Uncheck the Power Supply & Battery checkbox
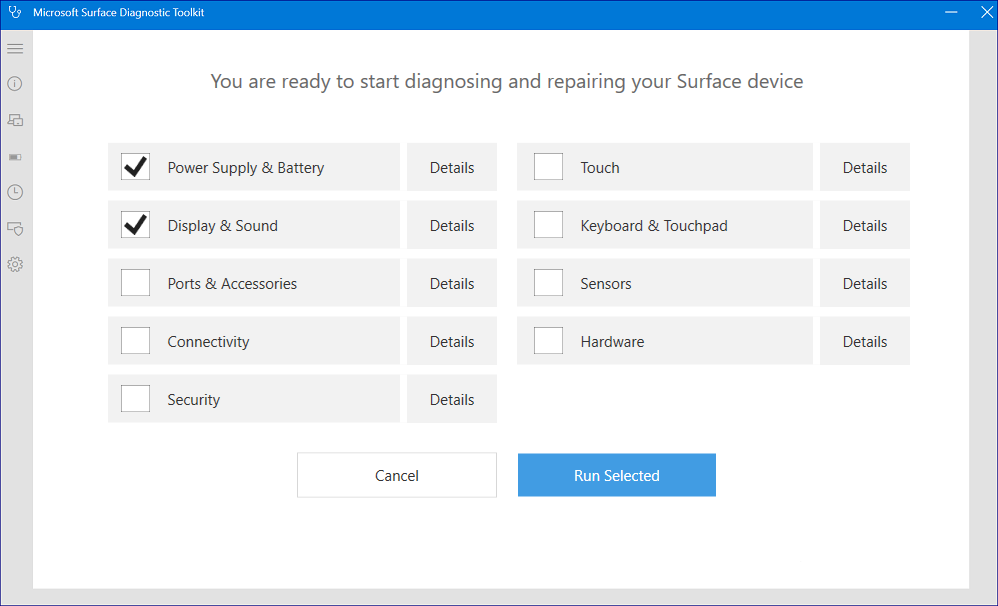The height and width of the screenshot is (606, 998). click(135, 167)
